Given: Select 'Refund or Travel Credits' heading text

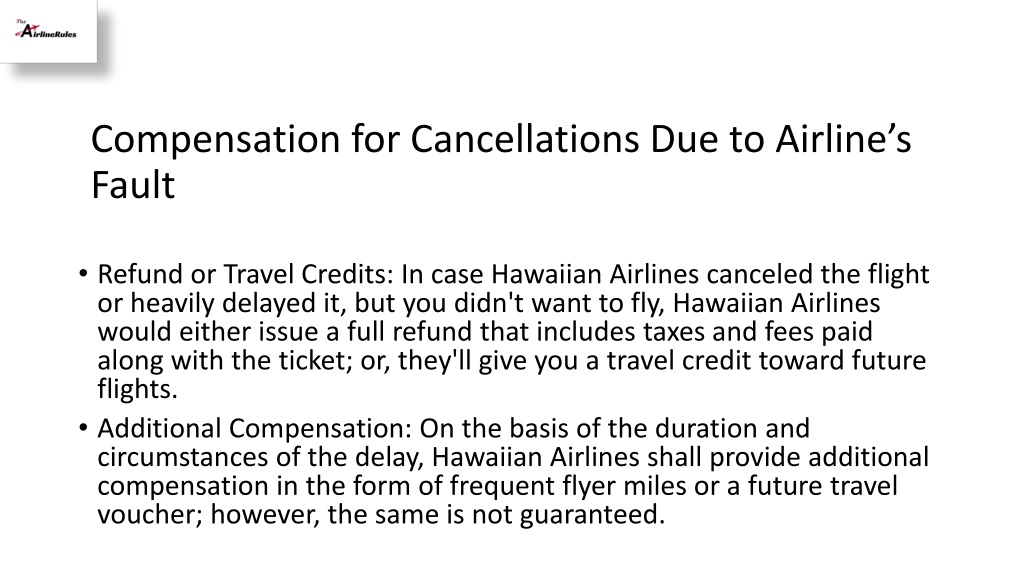Looking at the screenshot, I should [246, 274].
